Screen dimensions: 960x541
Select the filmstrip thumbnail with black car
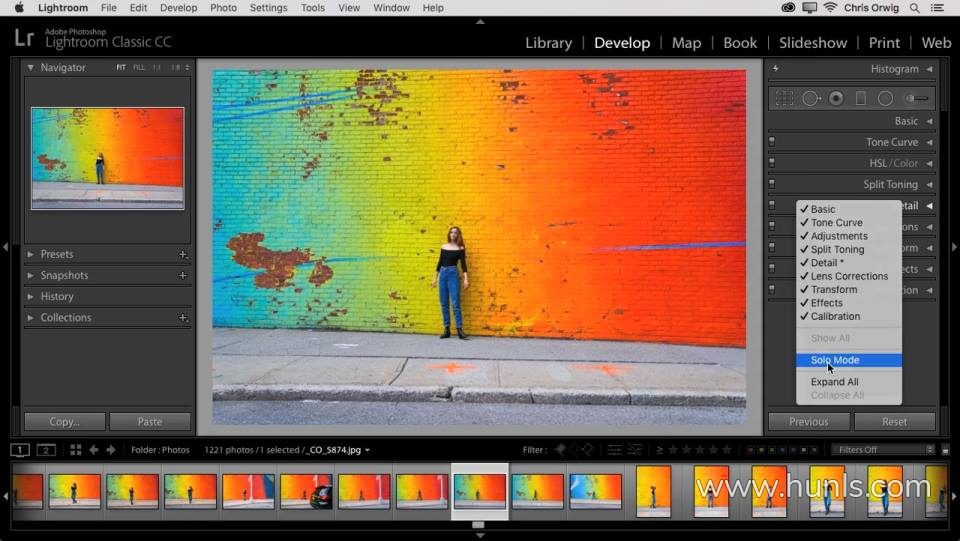[x=306, y=491]
